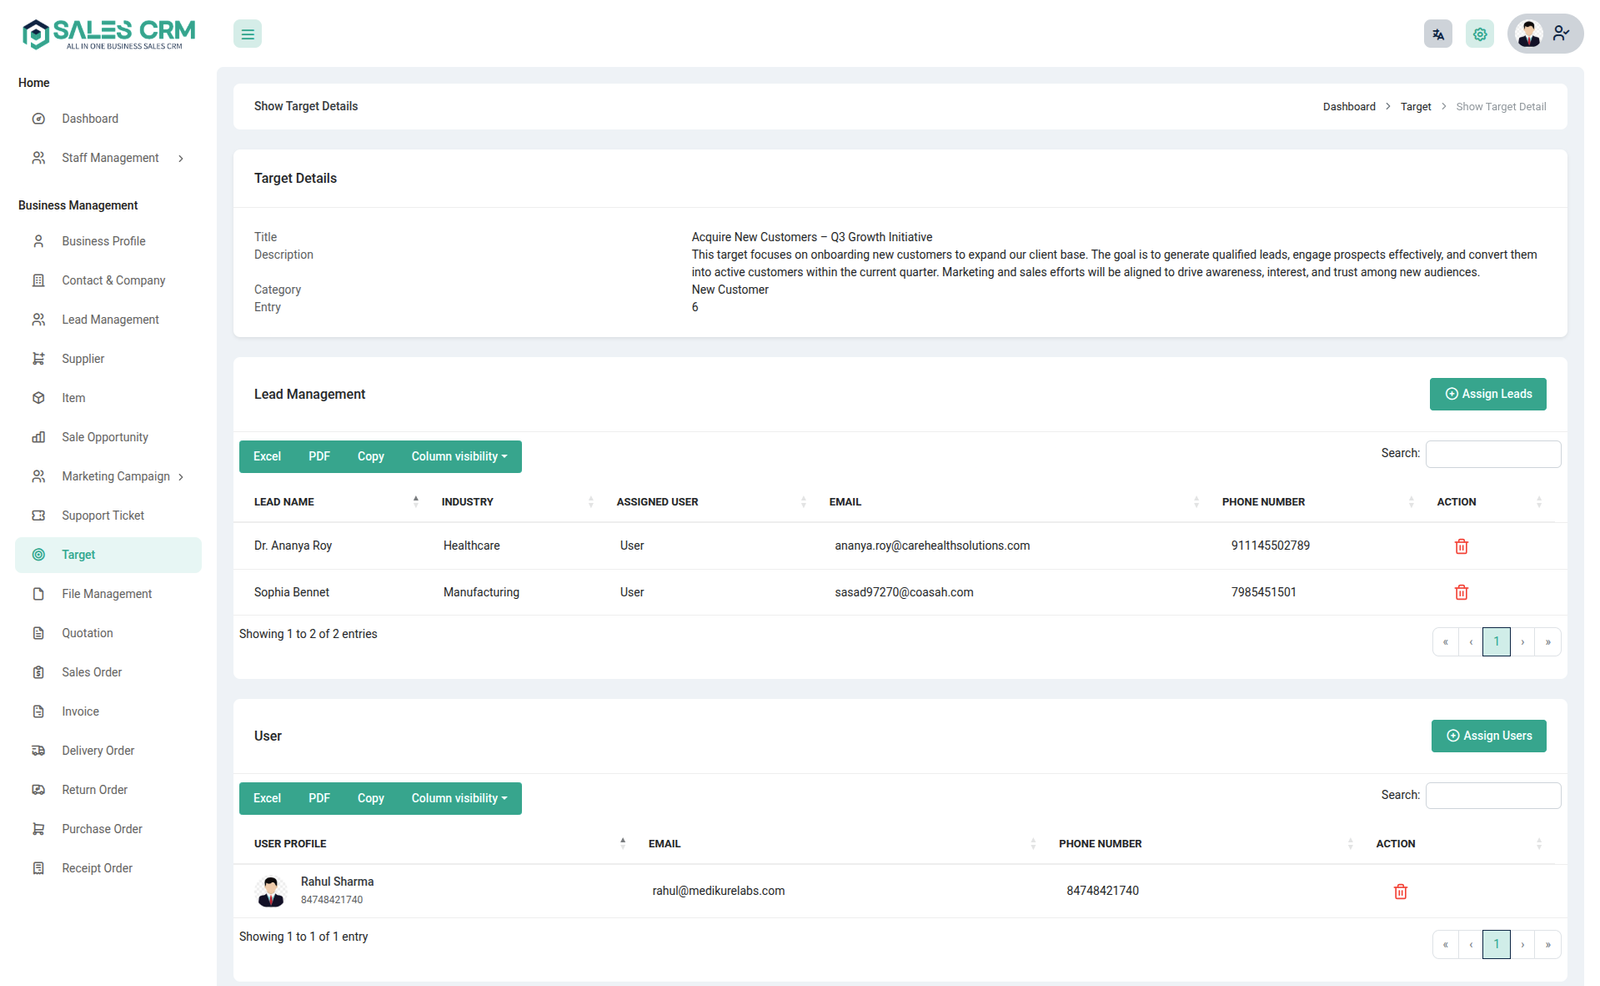Screen dimensions: 1600x986
Task: Click the hamburger menu toggle icon
Action: pyautogui.click(x=247, y=34)
